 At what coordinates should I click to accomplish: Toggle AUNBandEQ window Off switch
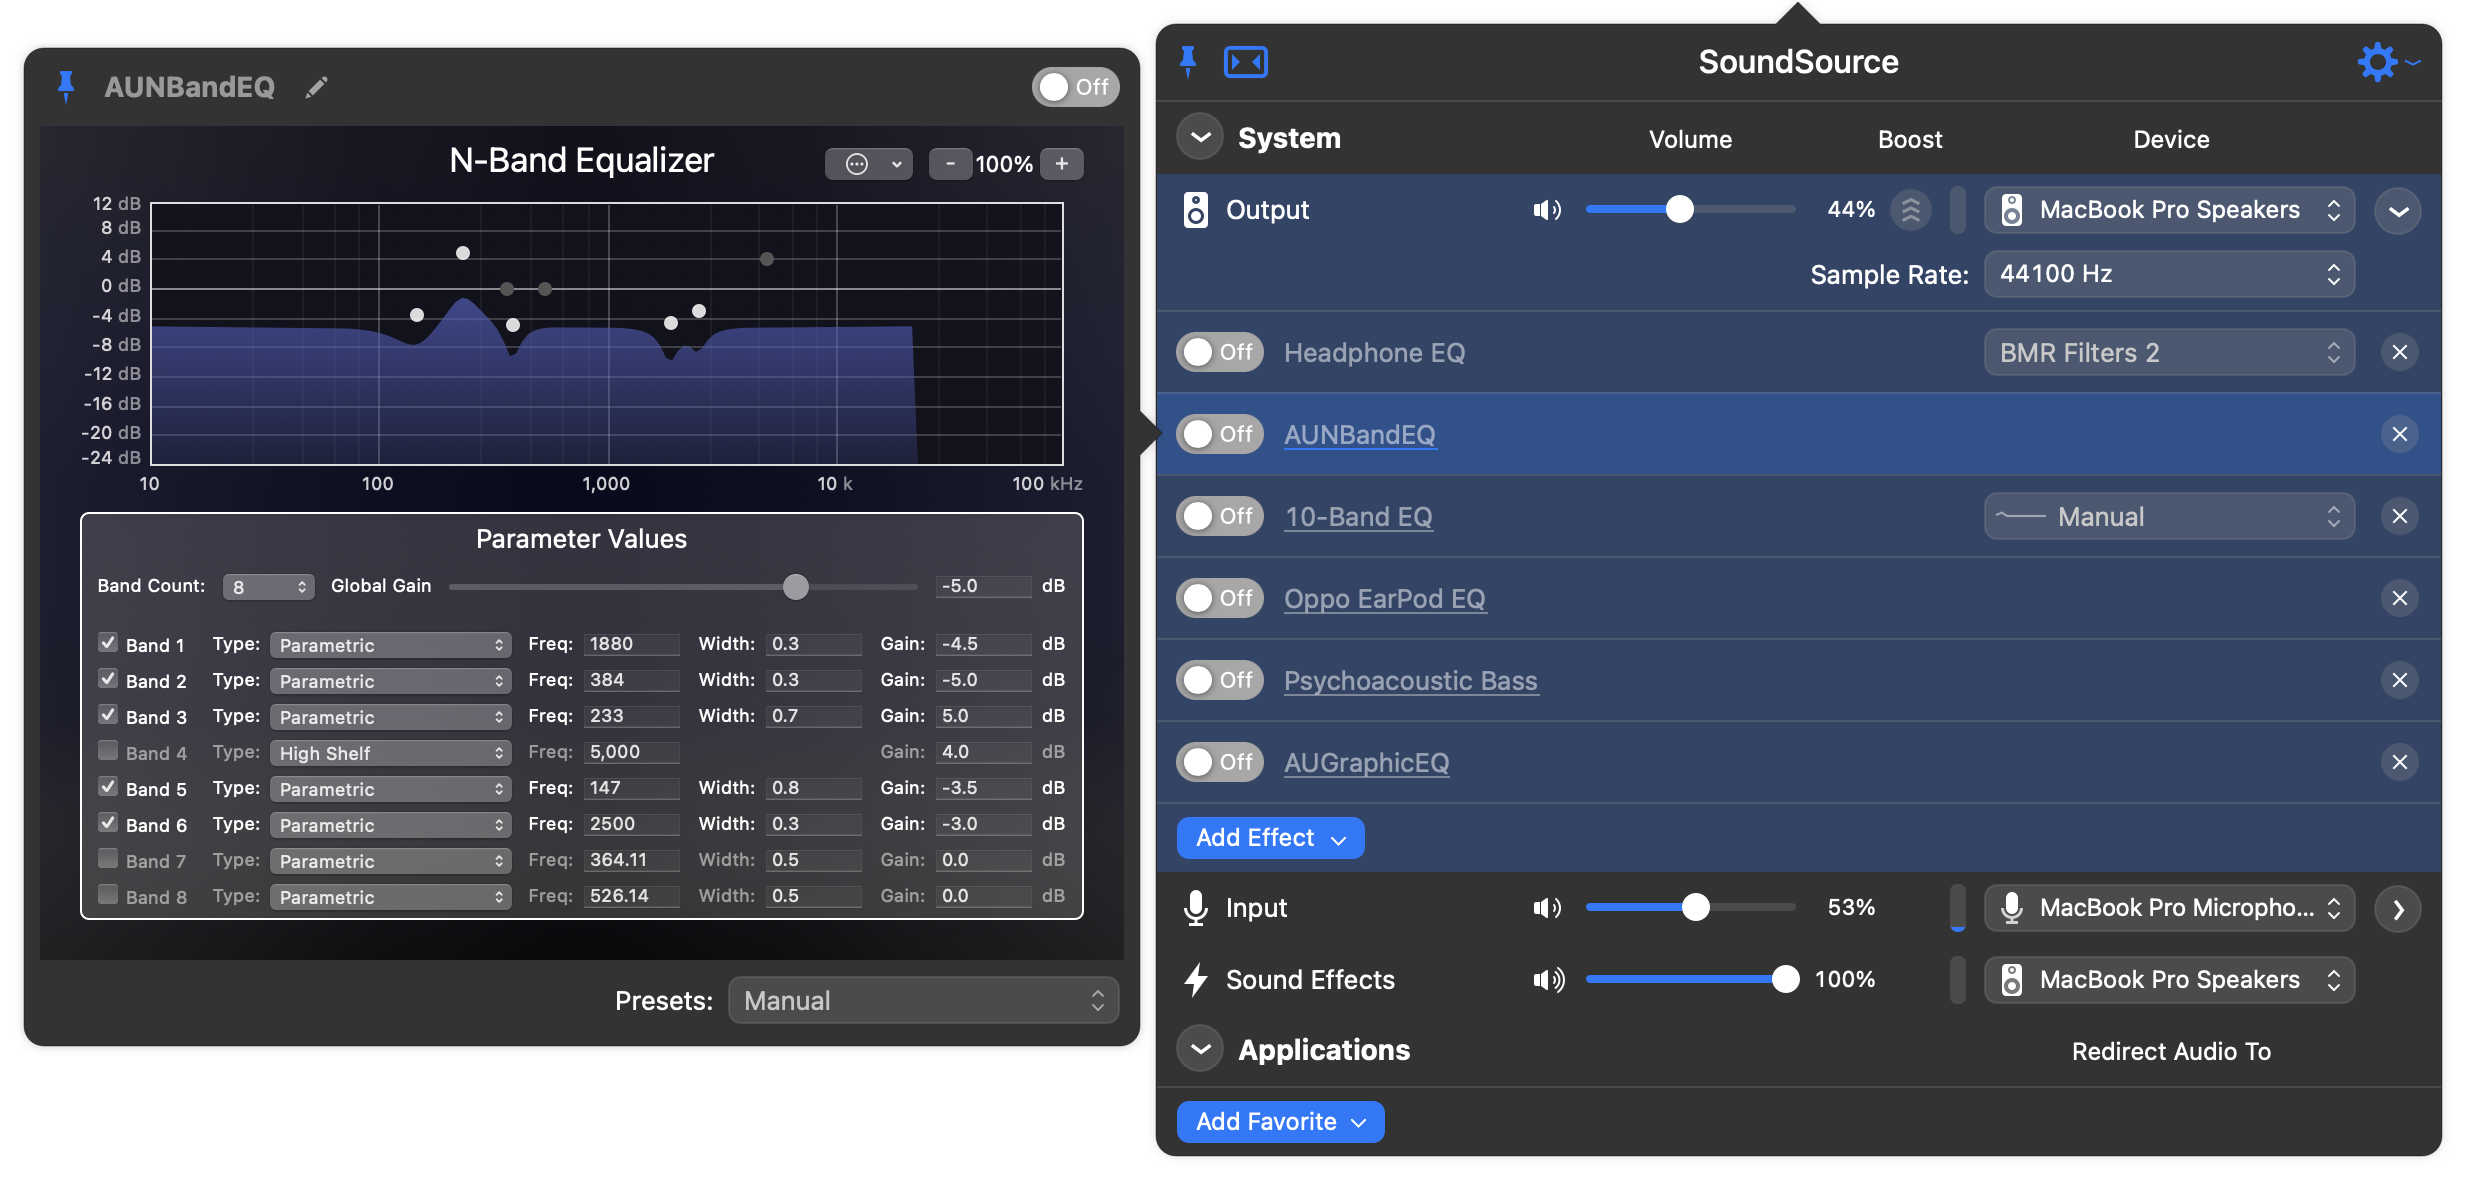(x=1075, y=87)
